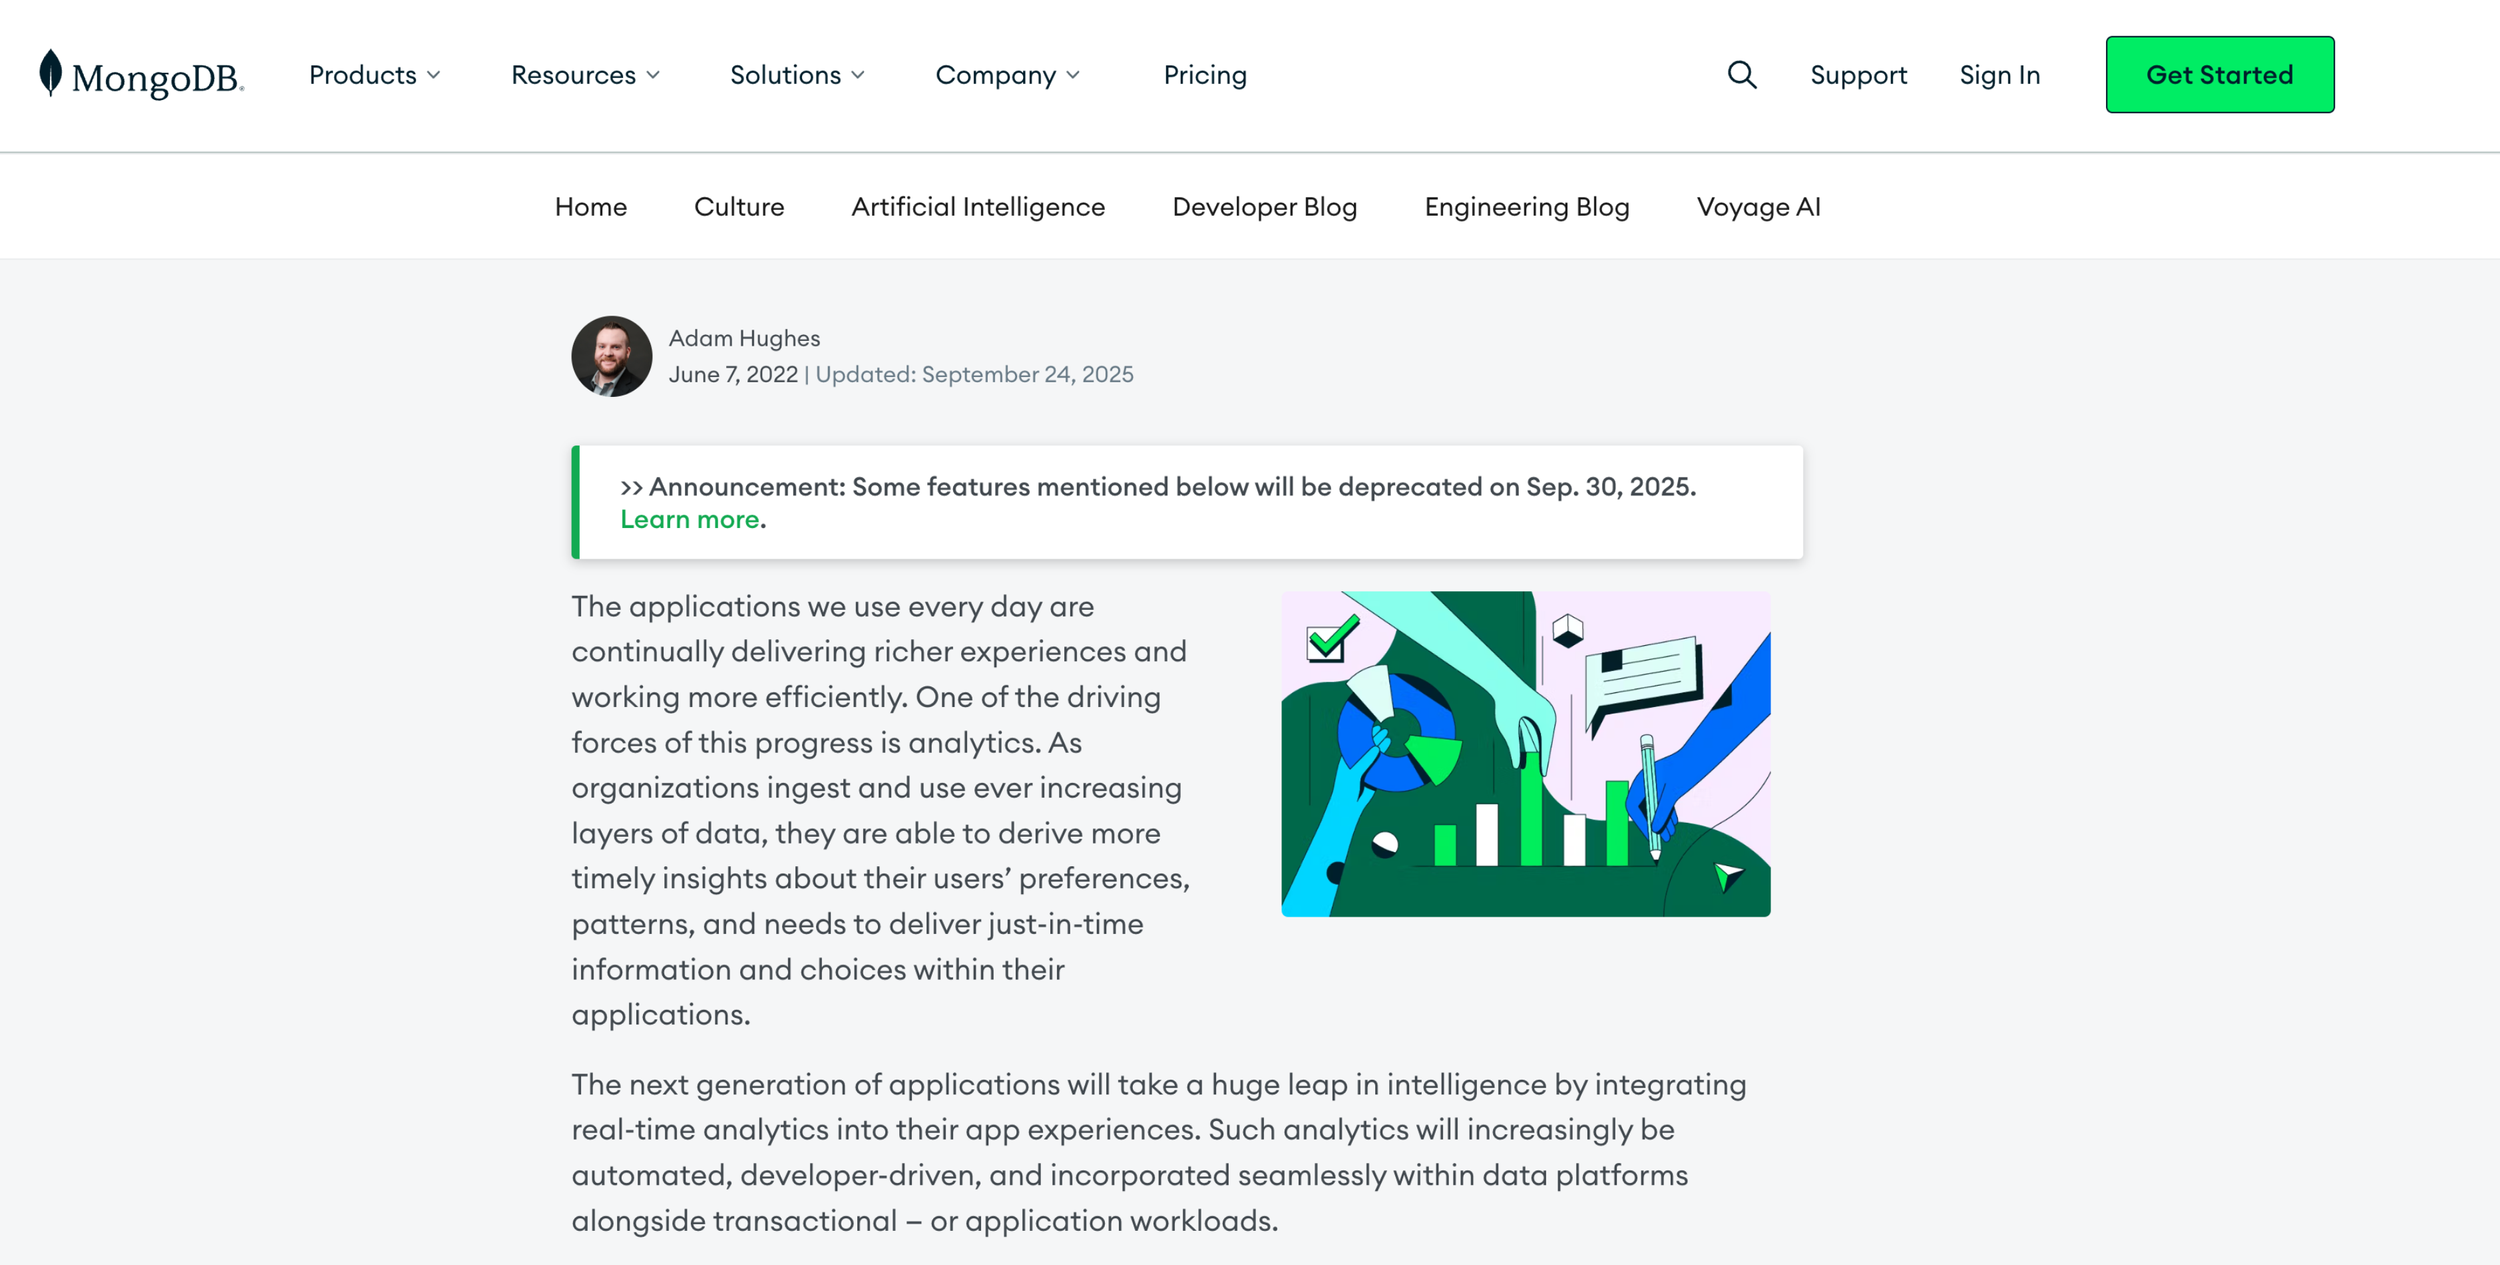Image resolution: width=2500 pixels, height=1265 pixels.
Task: Click the green Get Started button
Action: point(2220,75)
